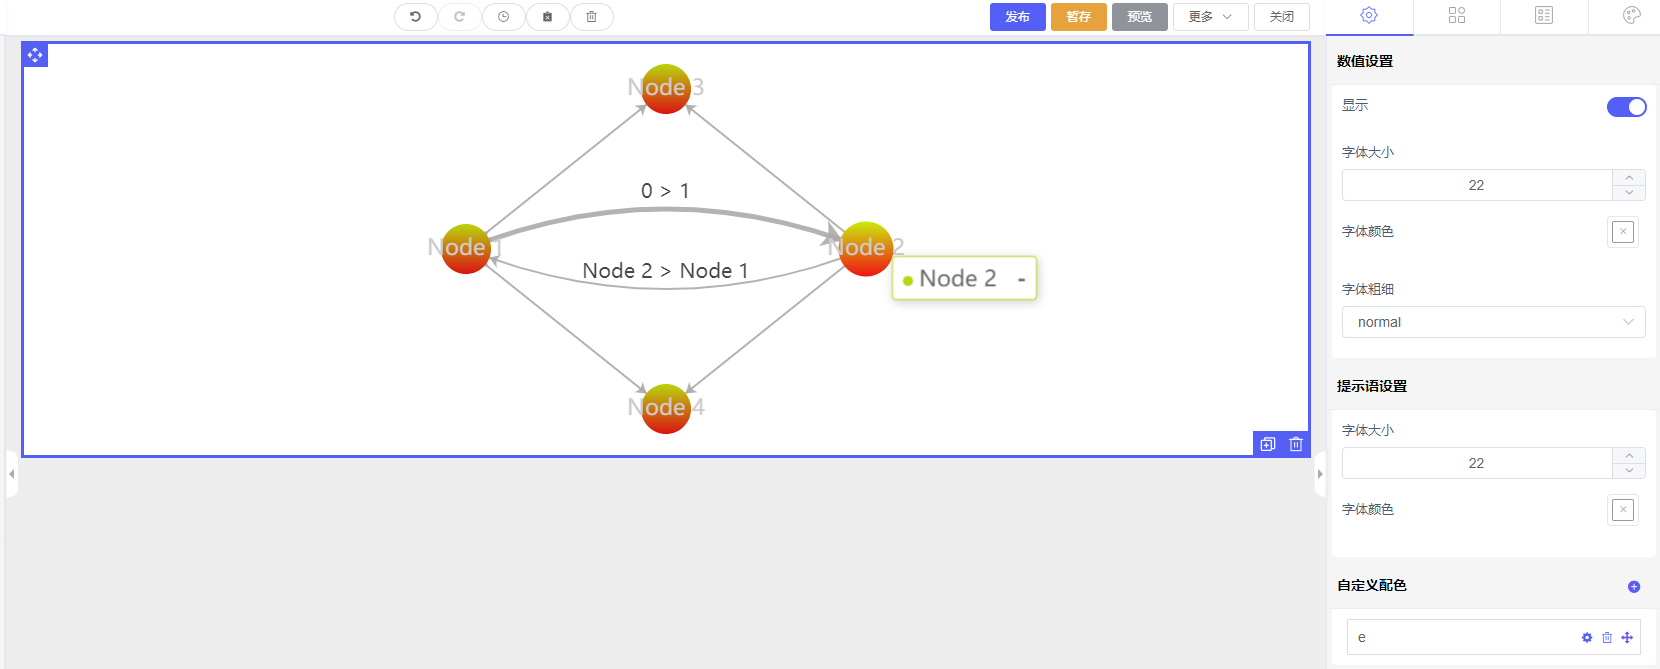Open the 字体粗细 'normal' dropdown
This screenshot has width=1660, height=669.
pyautogui.click(x=1492, y=322)
